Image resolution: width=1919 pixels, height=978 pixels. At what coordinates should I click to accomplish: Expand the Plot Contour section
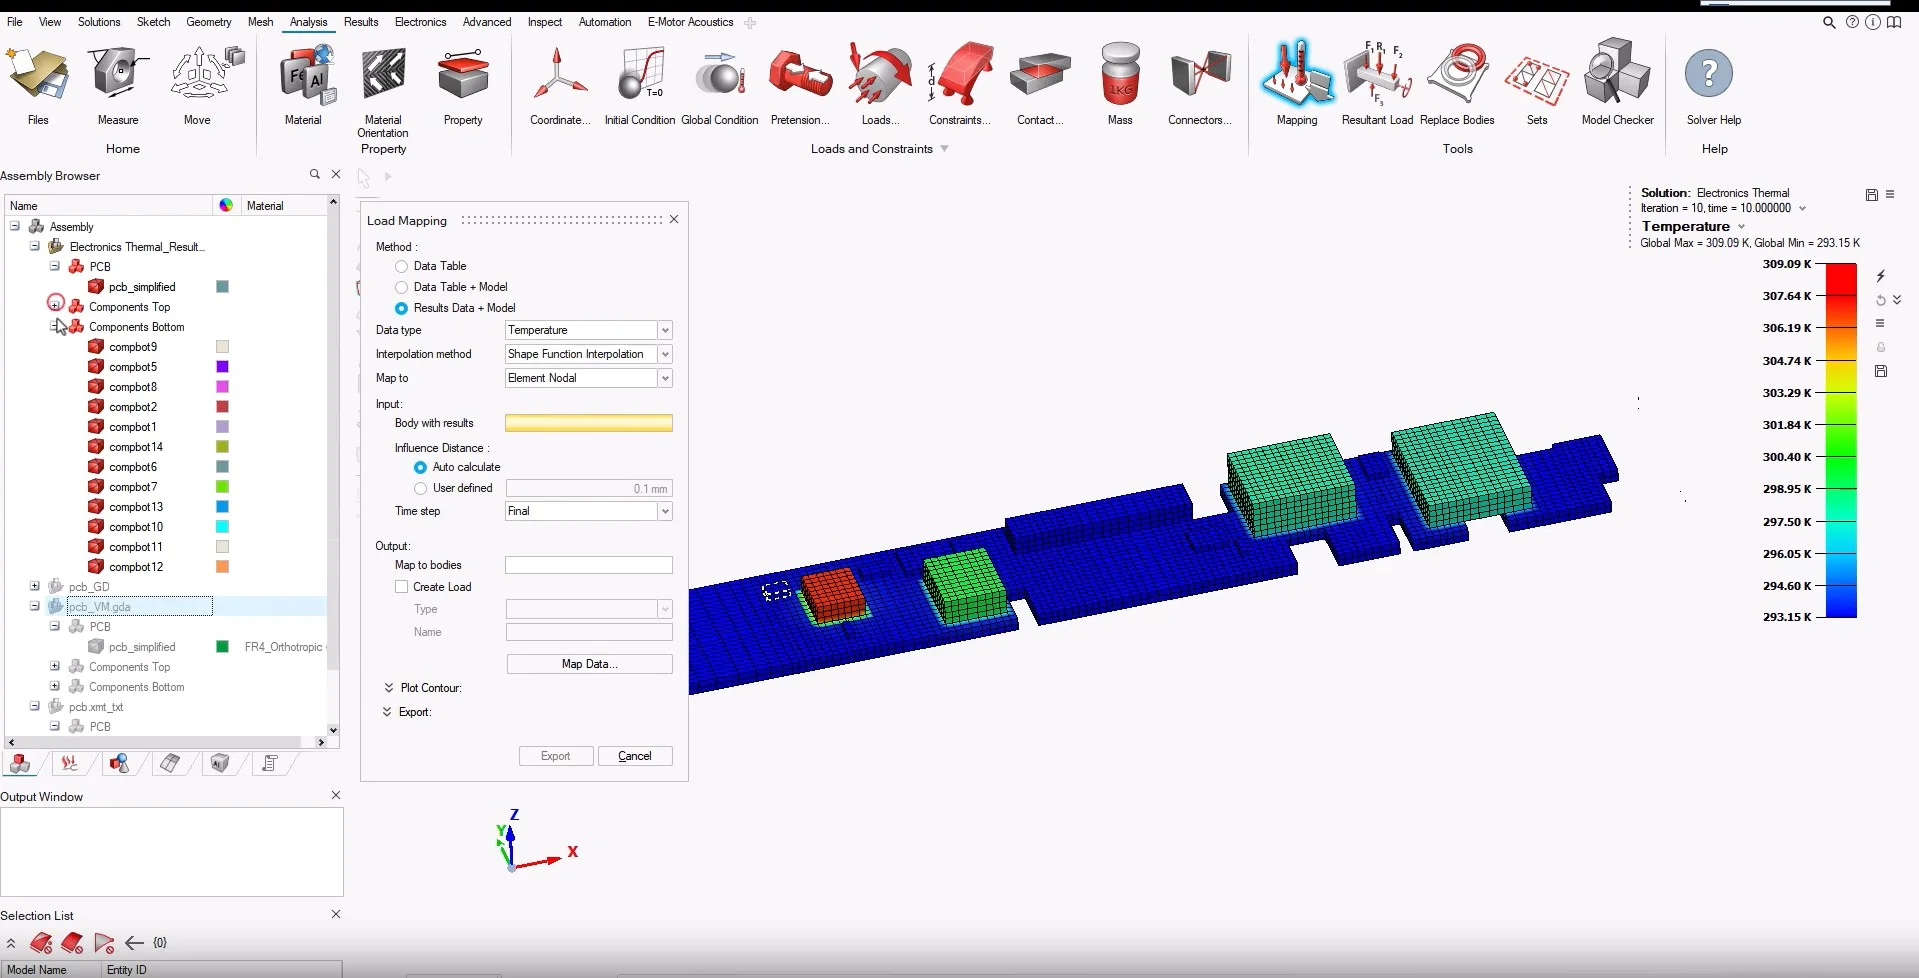[389, 688]
